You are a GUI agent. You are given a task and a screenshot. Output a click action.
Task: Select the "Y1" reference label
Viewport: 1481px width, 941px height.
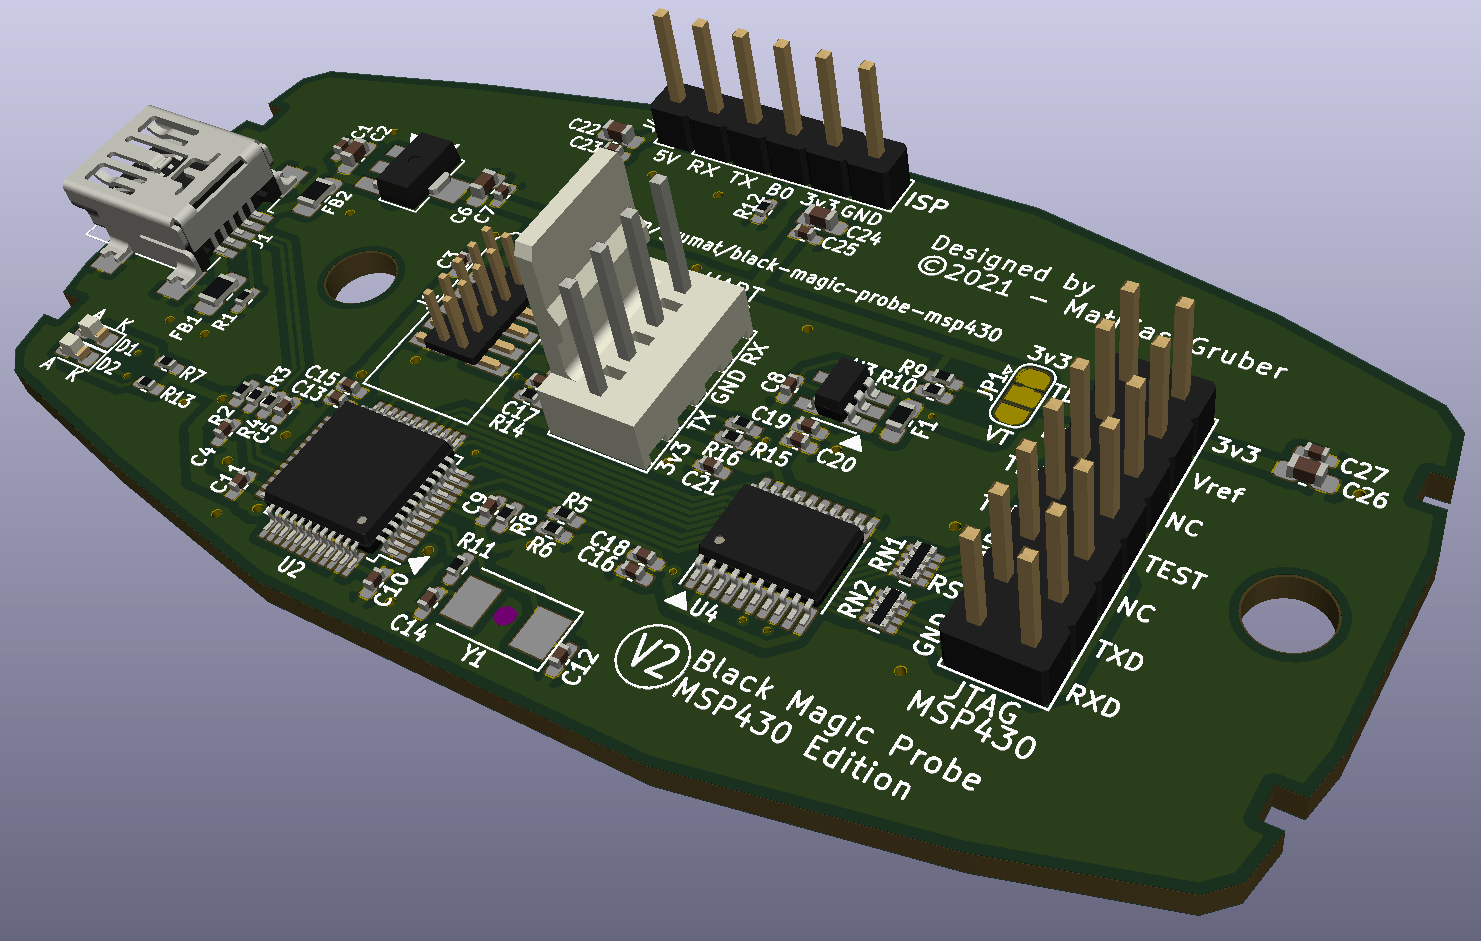pos(474,656)
